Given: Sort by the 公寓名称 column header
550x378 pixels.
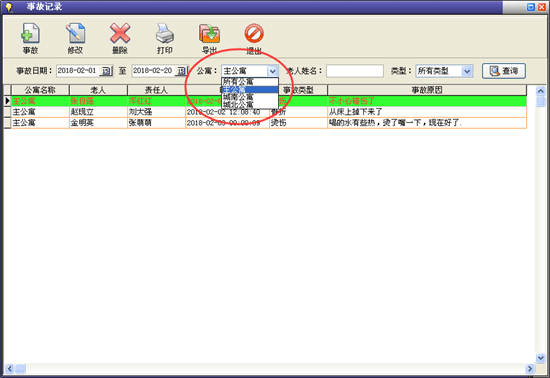Looking at the screenshot, I should click(40, 90).
